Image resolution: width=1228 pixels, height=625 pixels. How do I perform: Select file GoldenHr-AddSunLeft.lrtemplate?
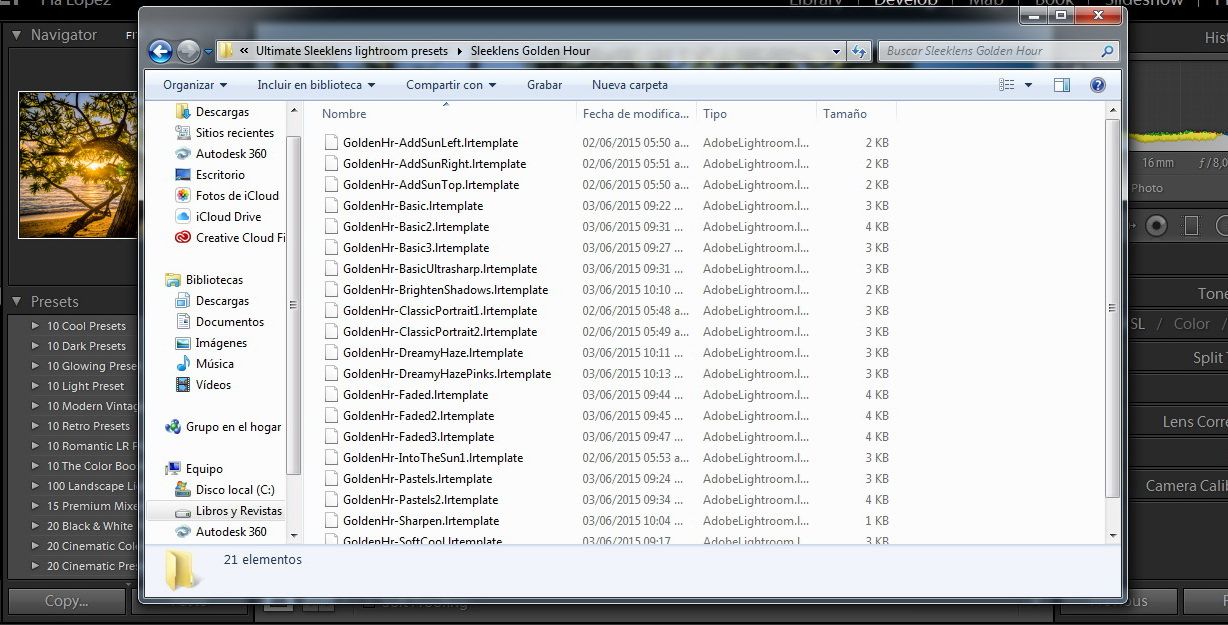tap(430, 143)
